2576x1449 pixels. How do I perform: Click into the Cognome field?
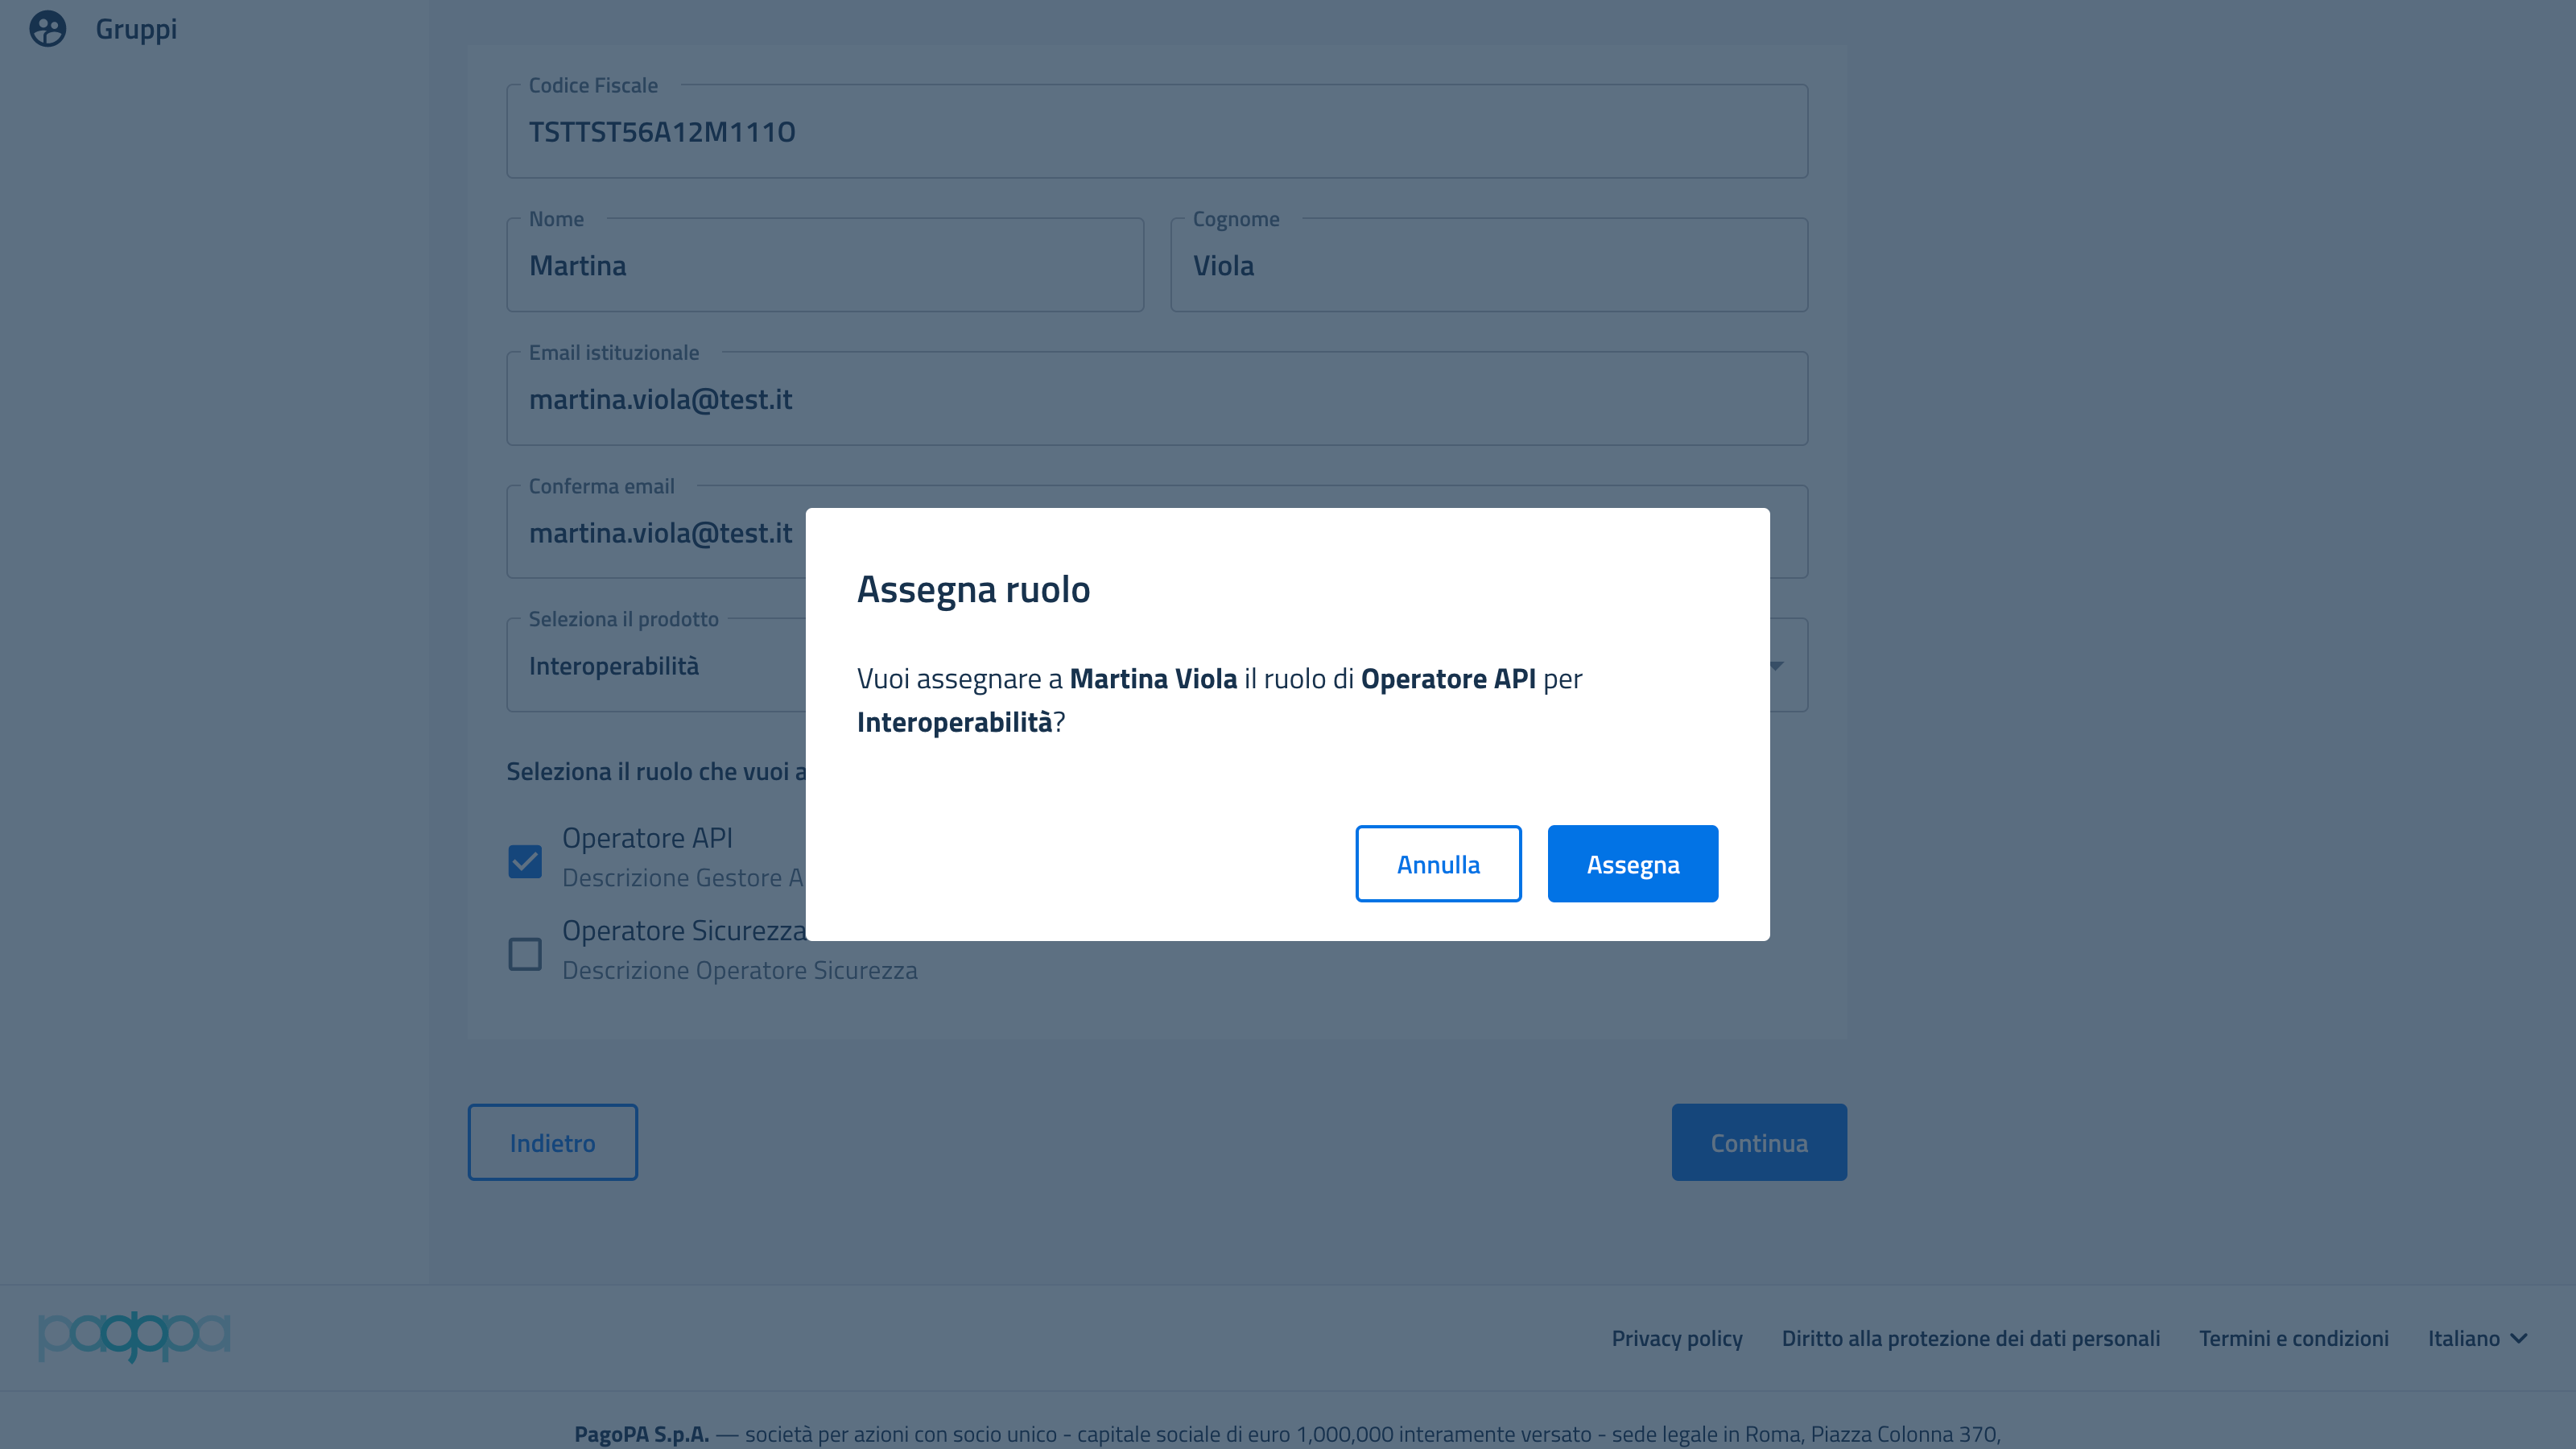click(1489, 265)
